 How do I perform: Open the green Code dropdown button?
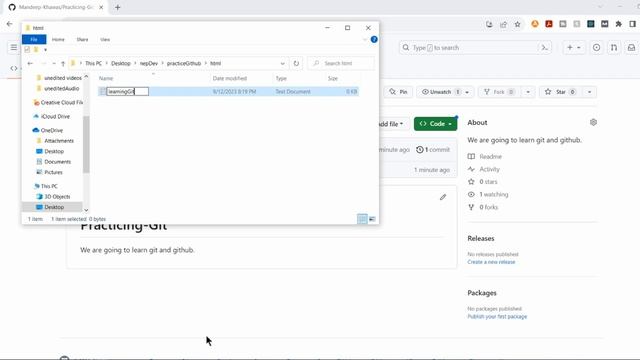436,124
